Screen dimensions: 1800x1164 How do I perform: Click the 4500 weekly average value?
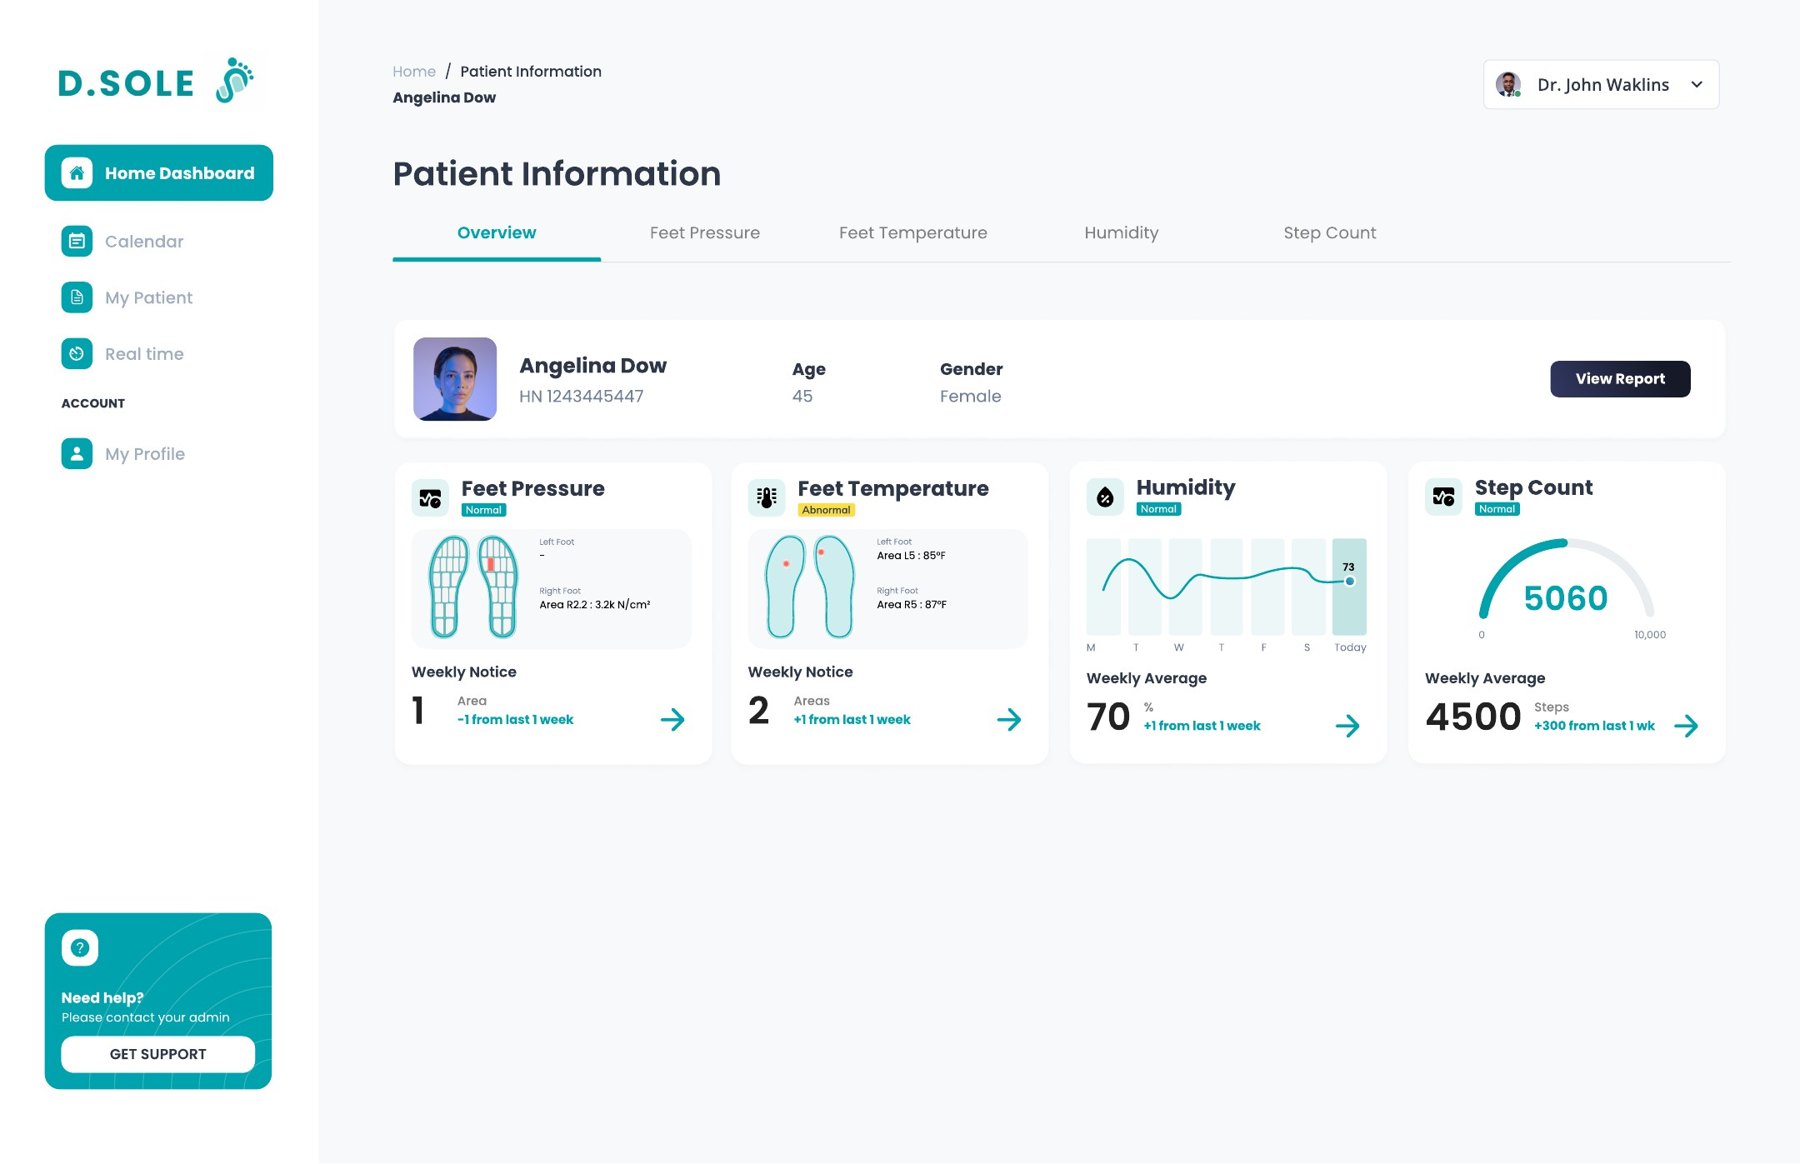1473,716
